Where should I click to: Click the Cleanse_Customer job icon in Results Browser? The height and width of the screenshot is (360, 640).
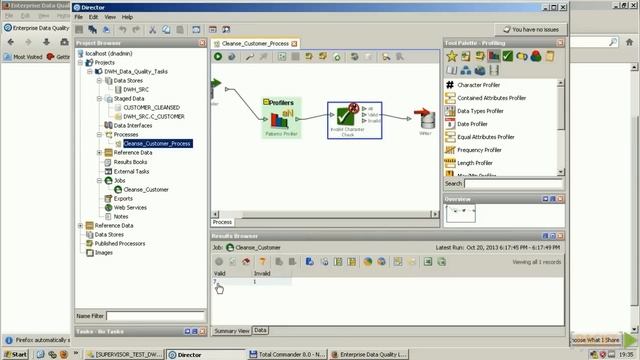[230, 247]
